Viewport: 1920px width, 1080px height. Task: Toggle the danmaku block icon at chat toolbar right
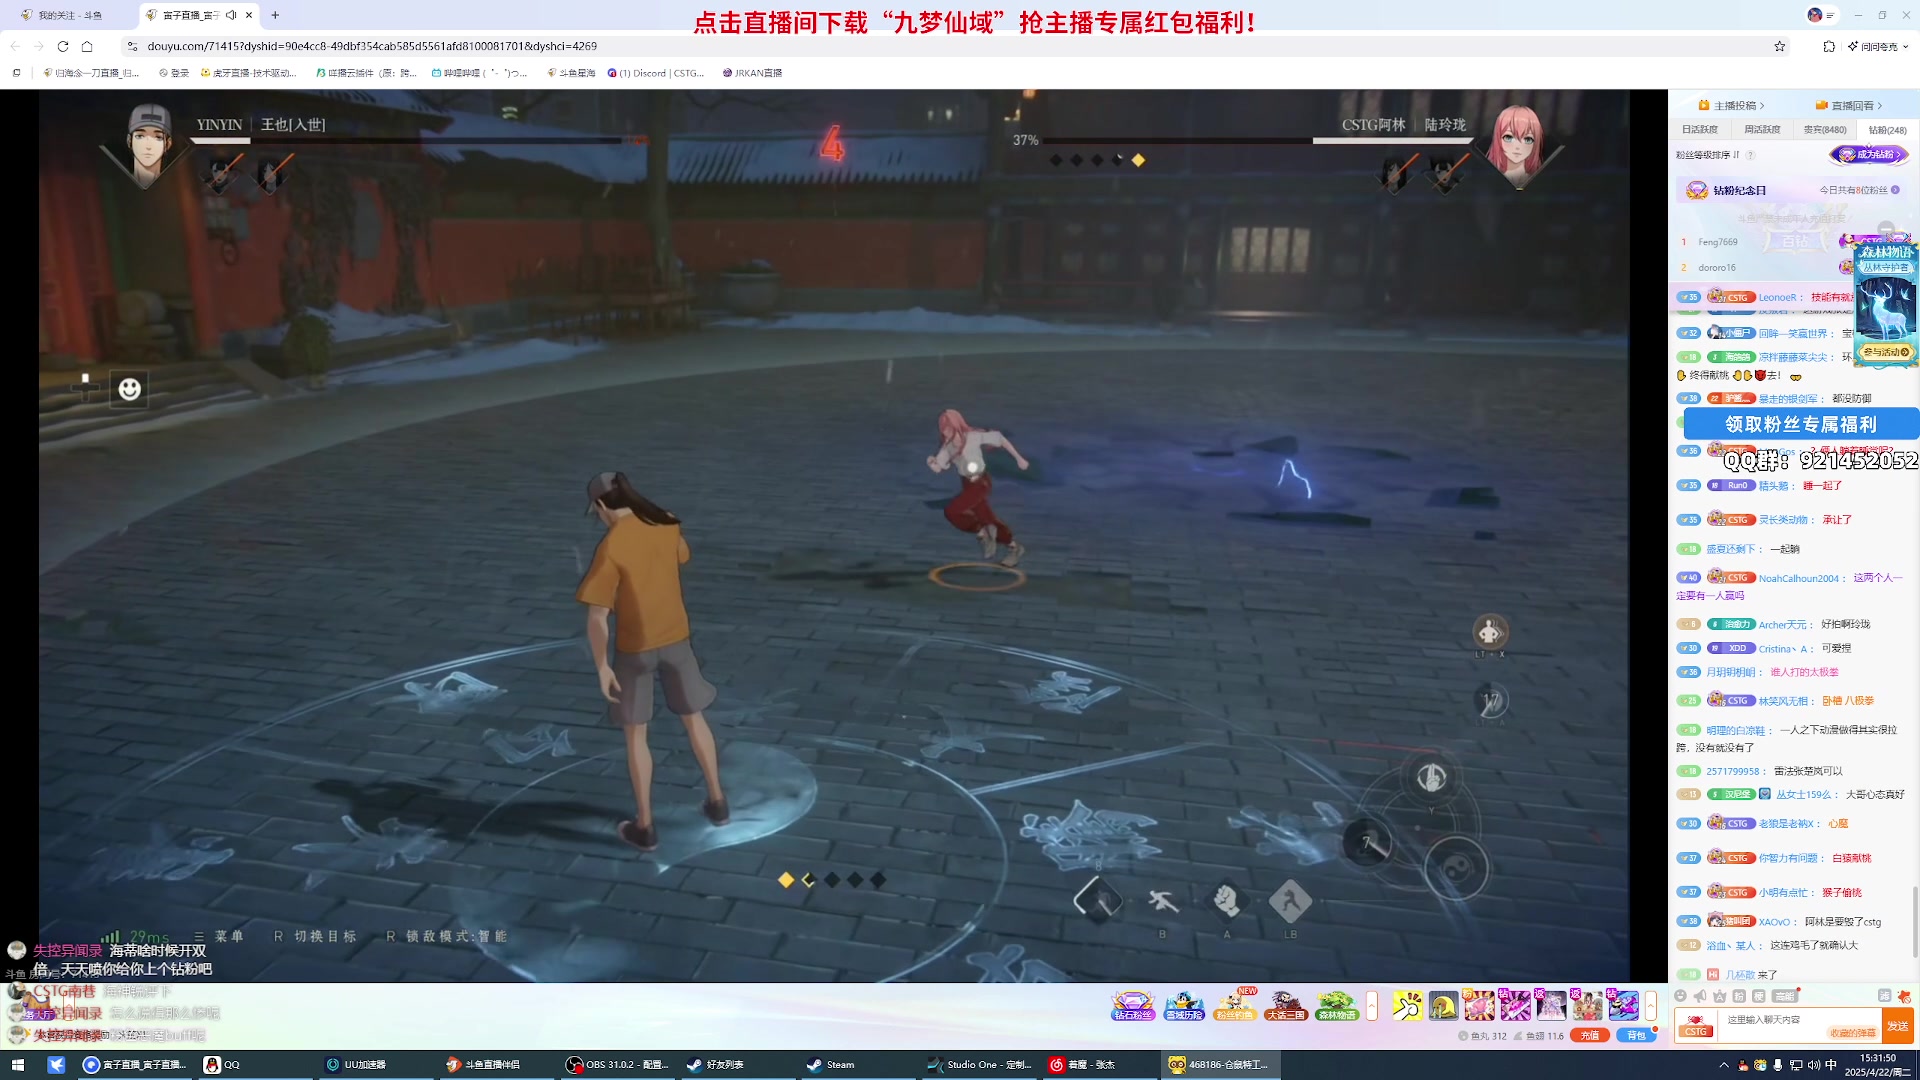pyautogui.click(x=1903, y=996)
